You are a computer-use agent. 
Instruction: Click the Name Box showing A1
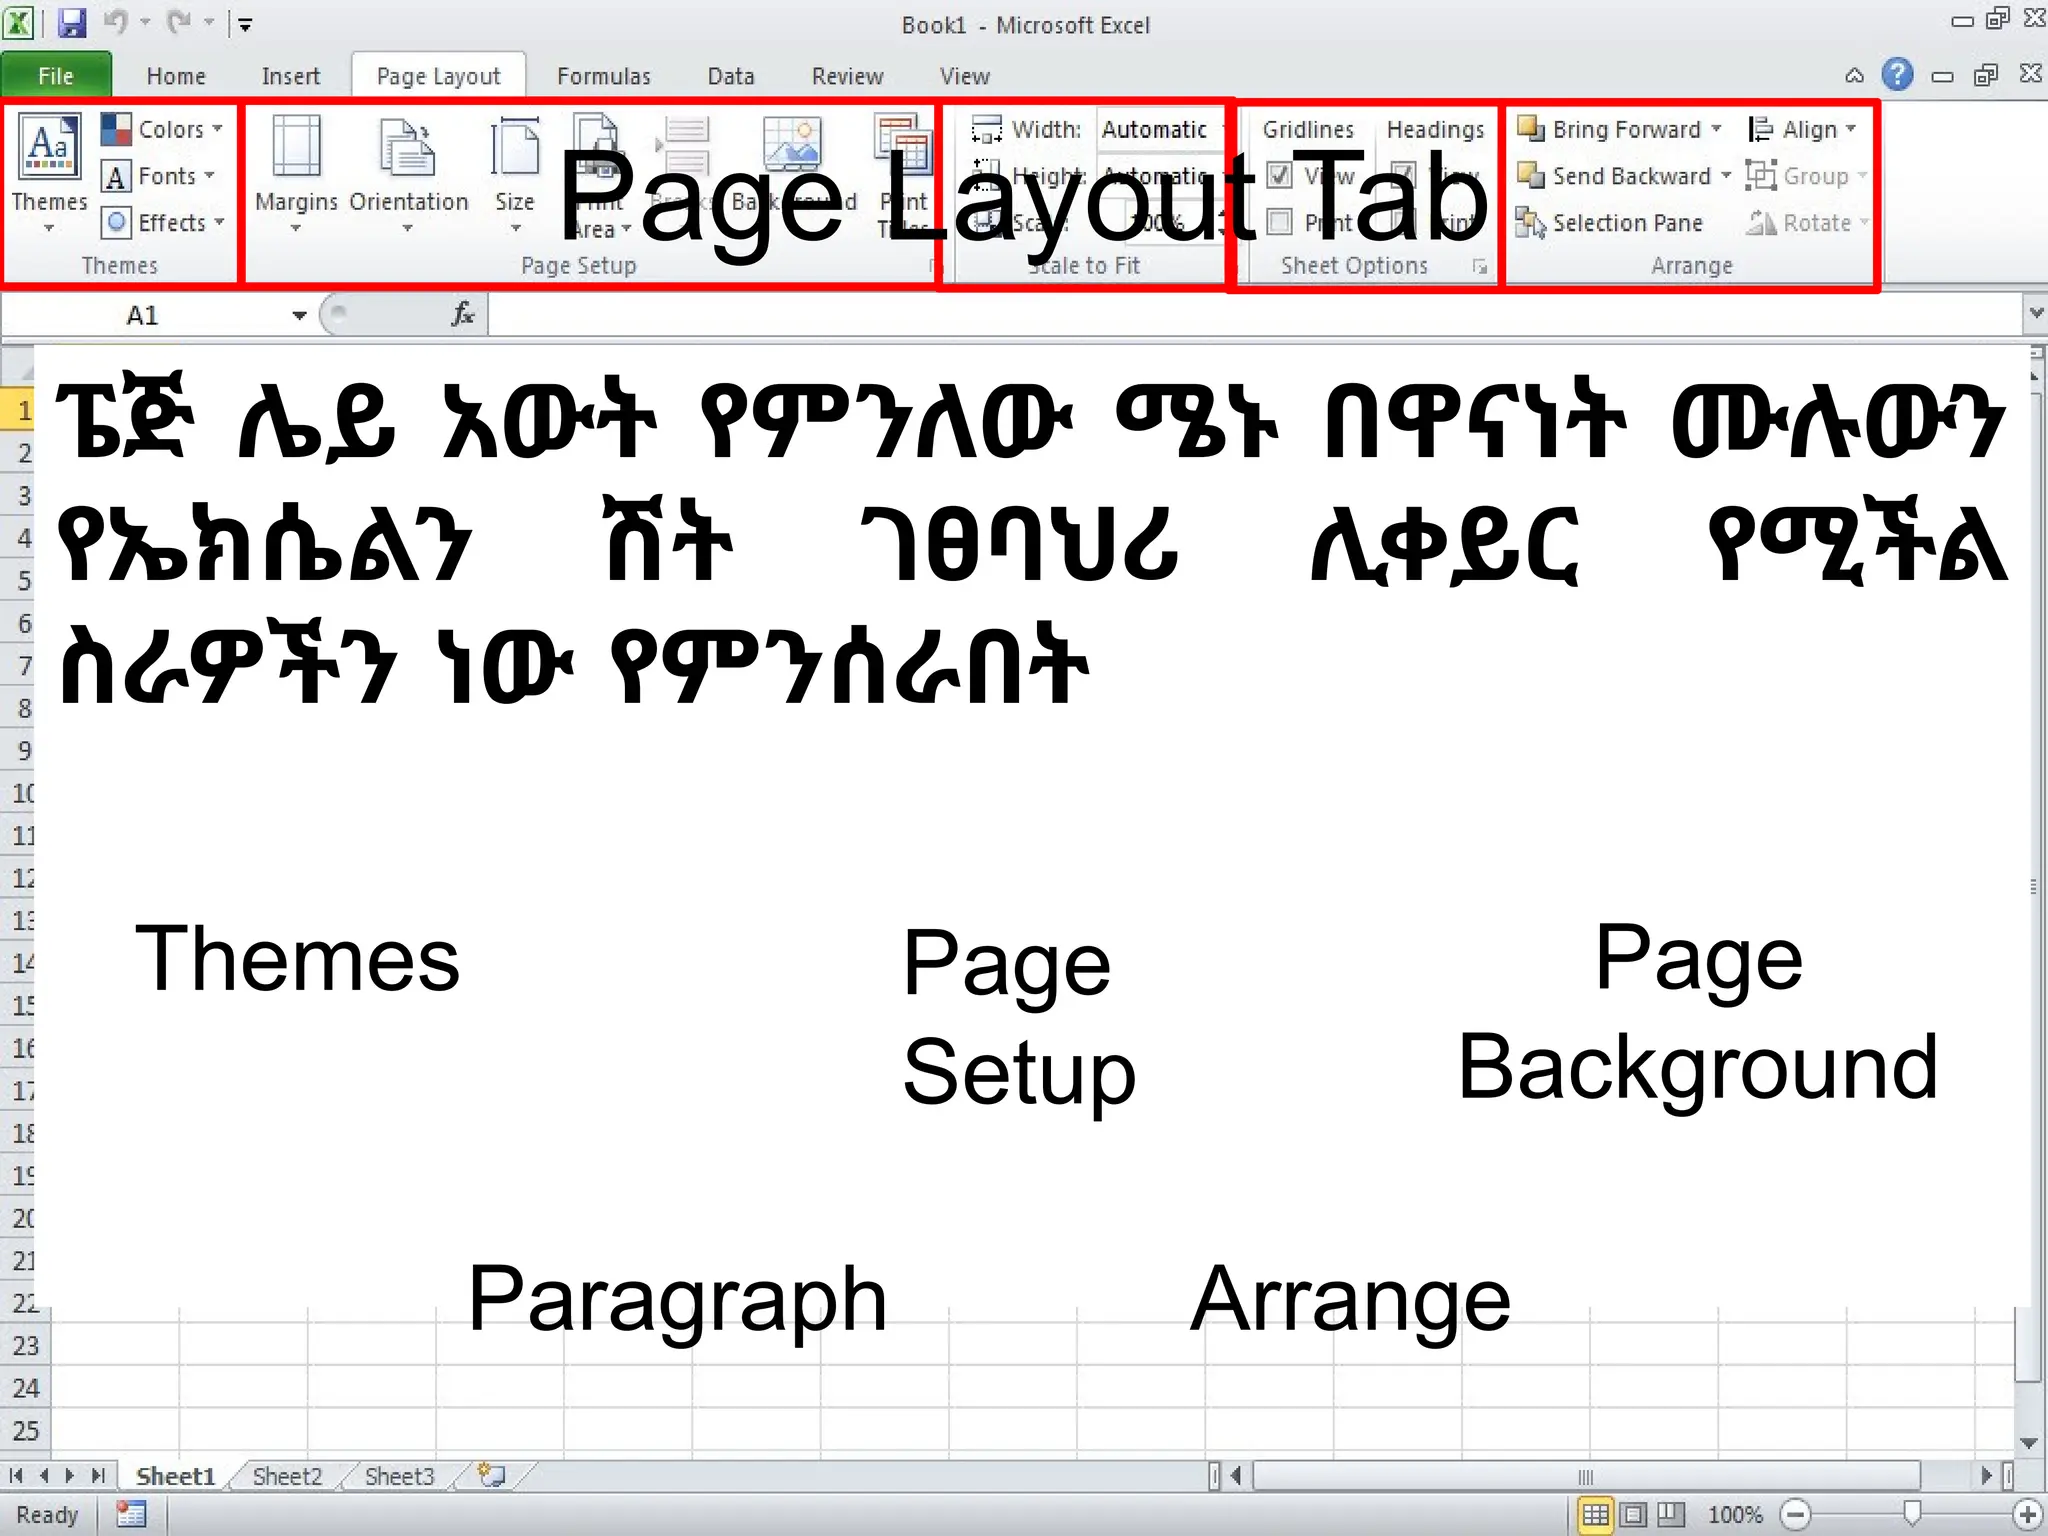(x=142, y=316)
